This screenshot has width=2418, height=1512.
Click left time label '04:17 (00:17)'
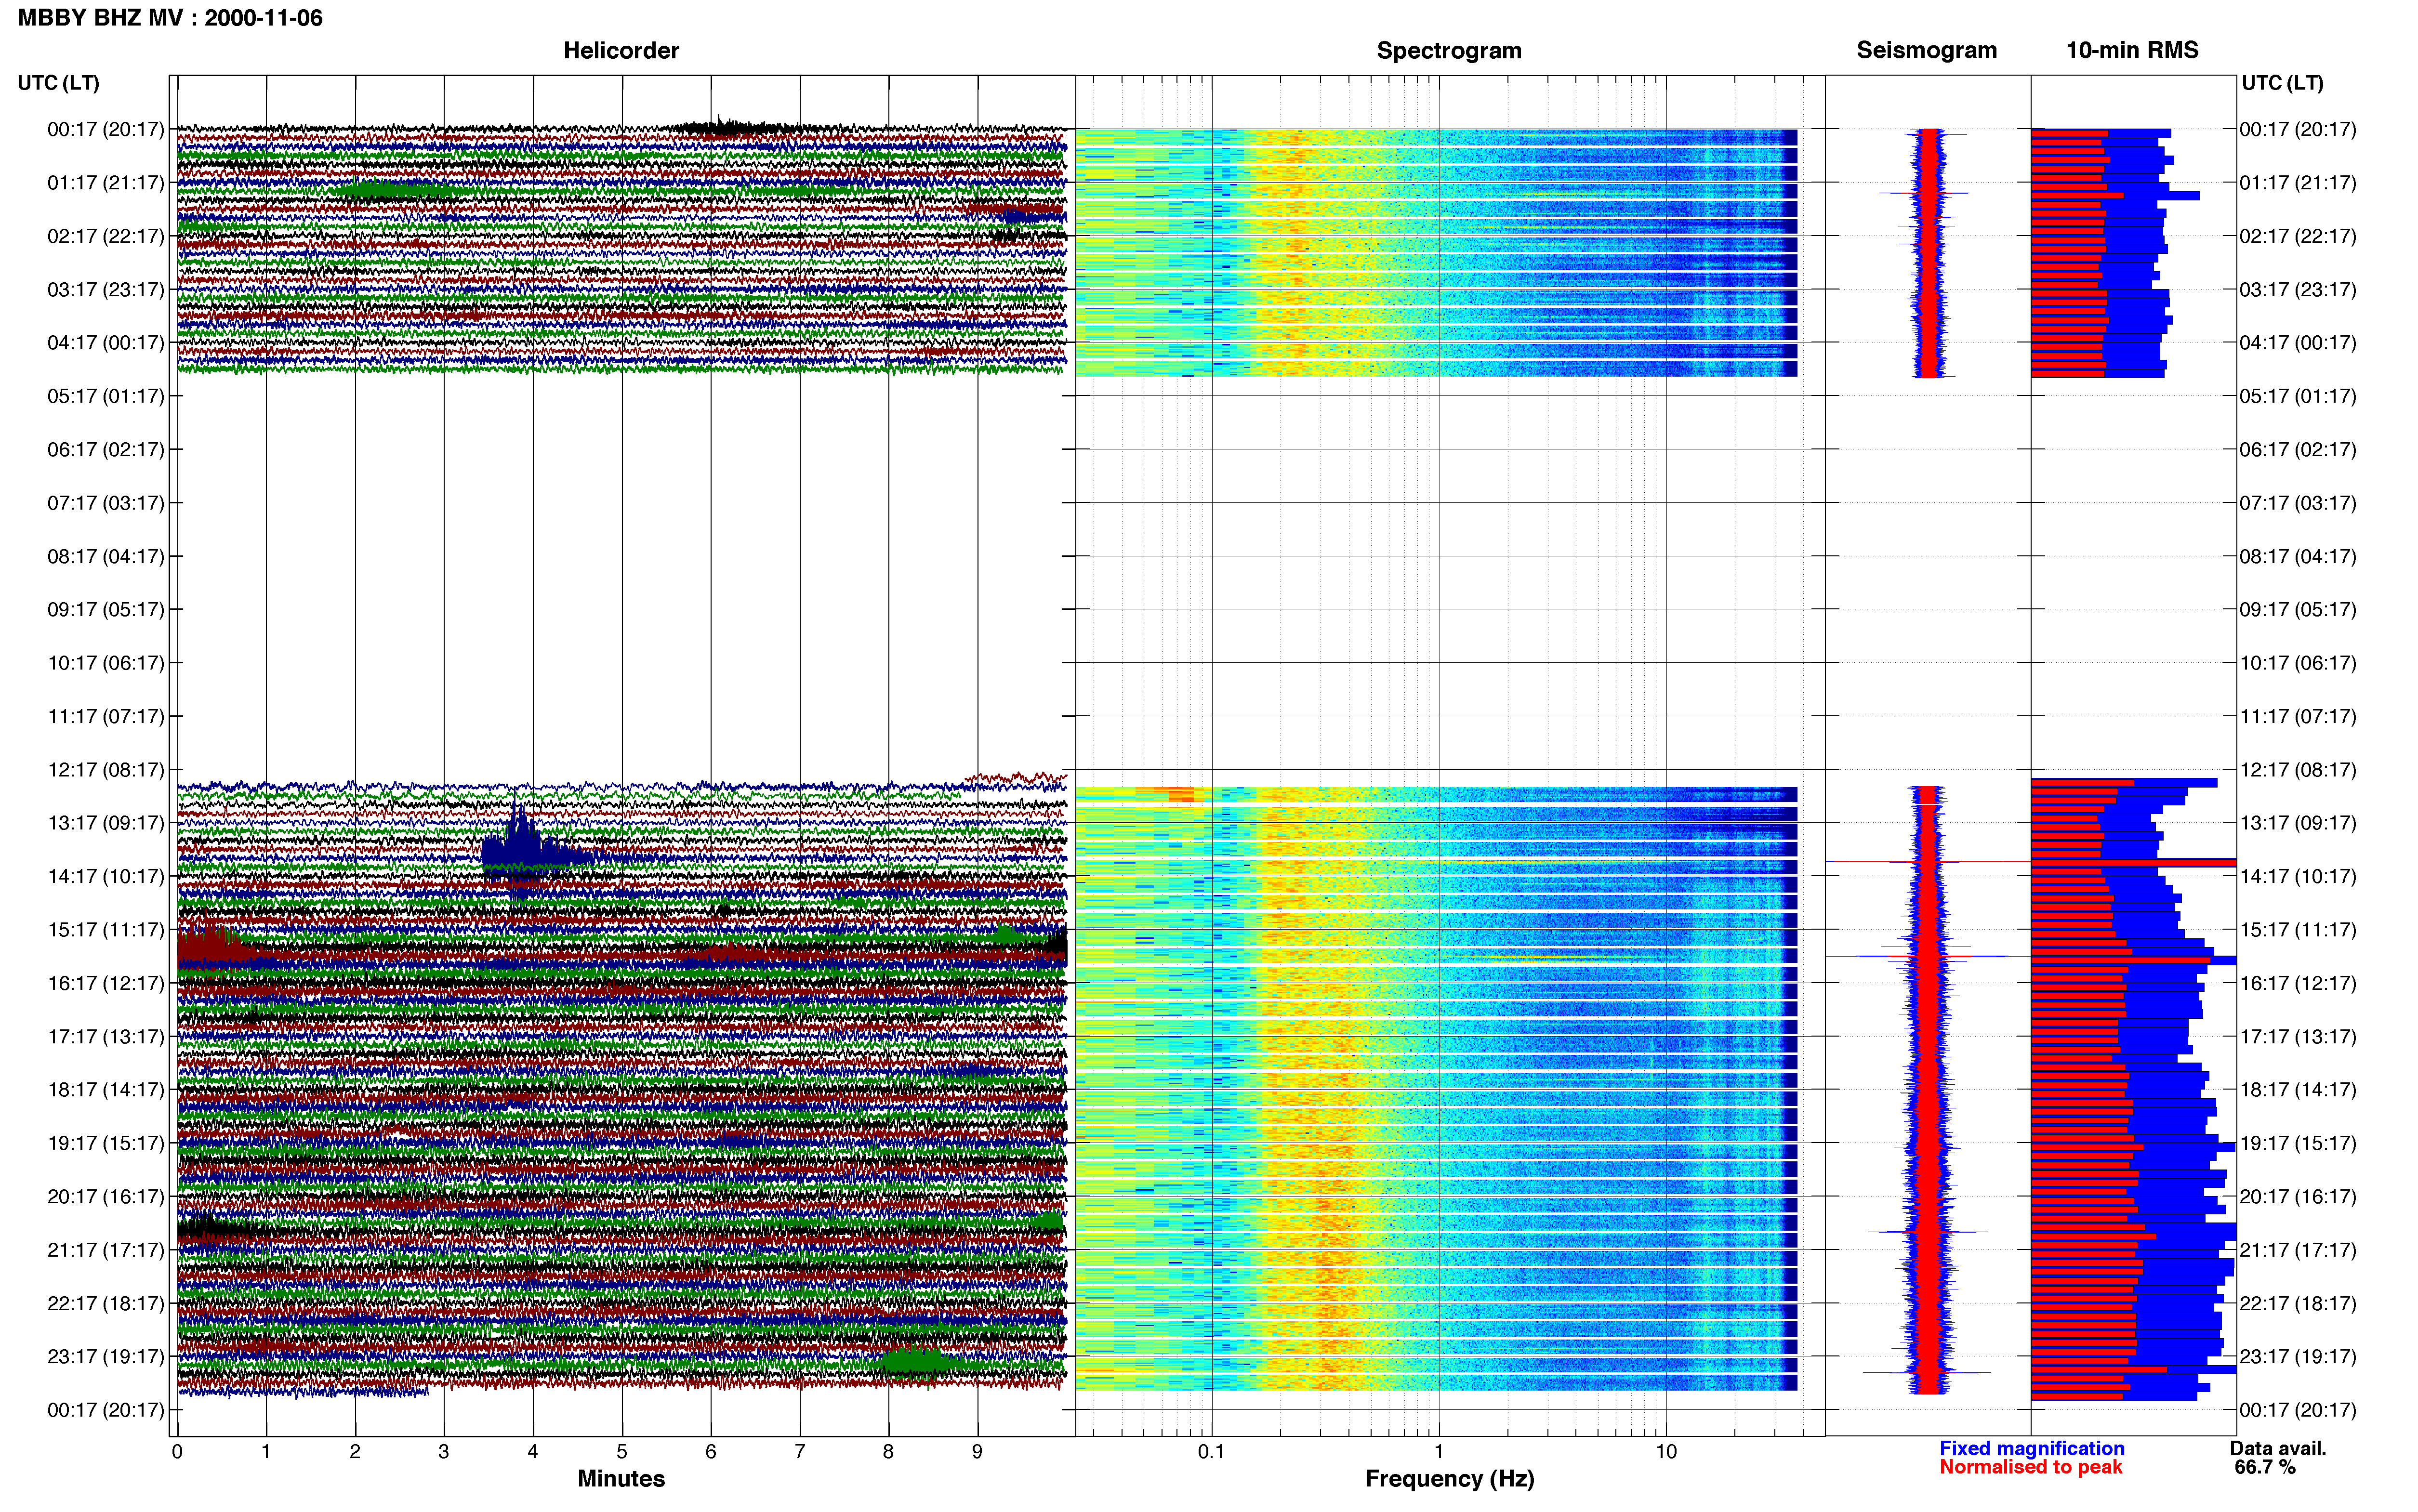point(106,343)
